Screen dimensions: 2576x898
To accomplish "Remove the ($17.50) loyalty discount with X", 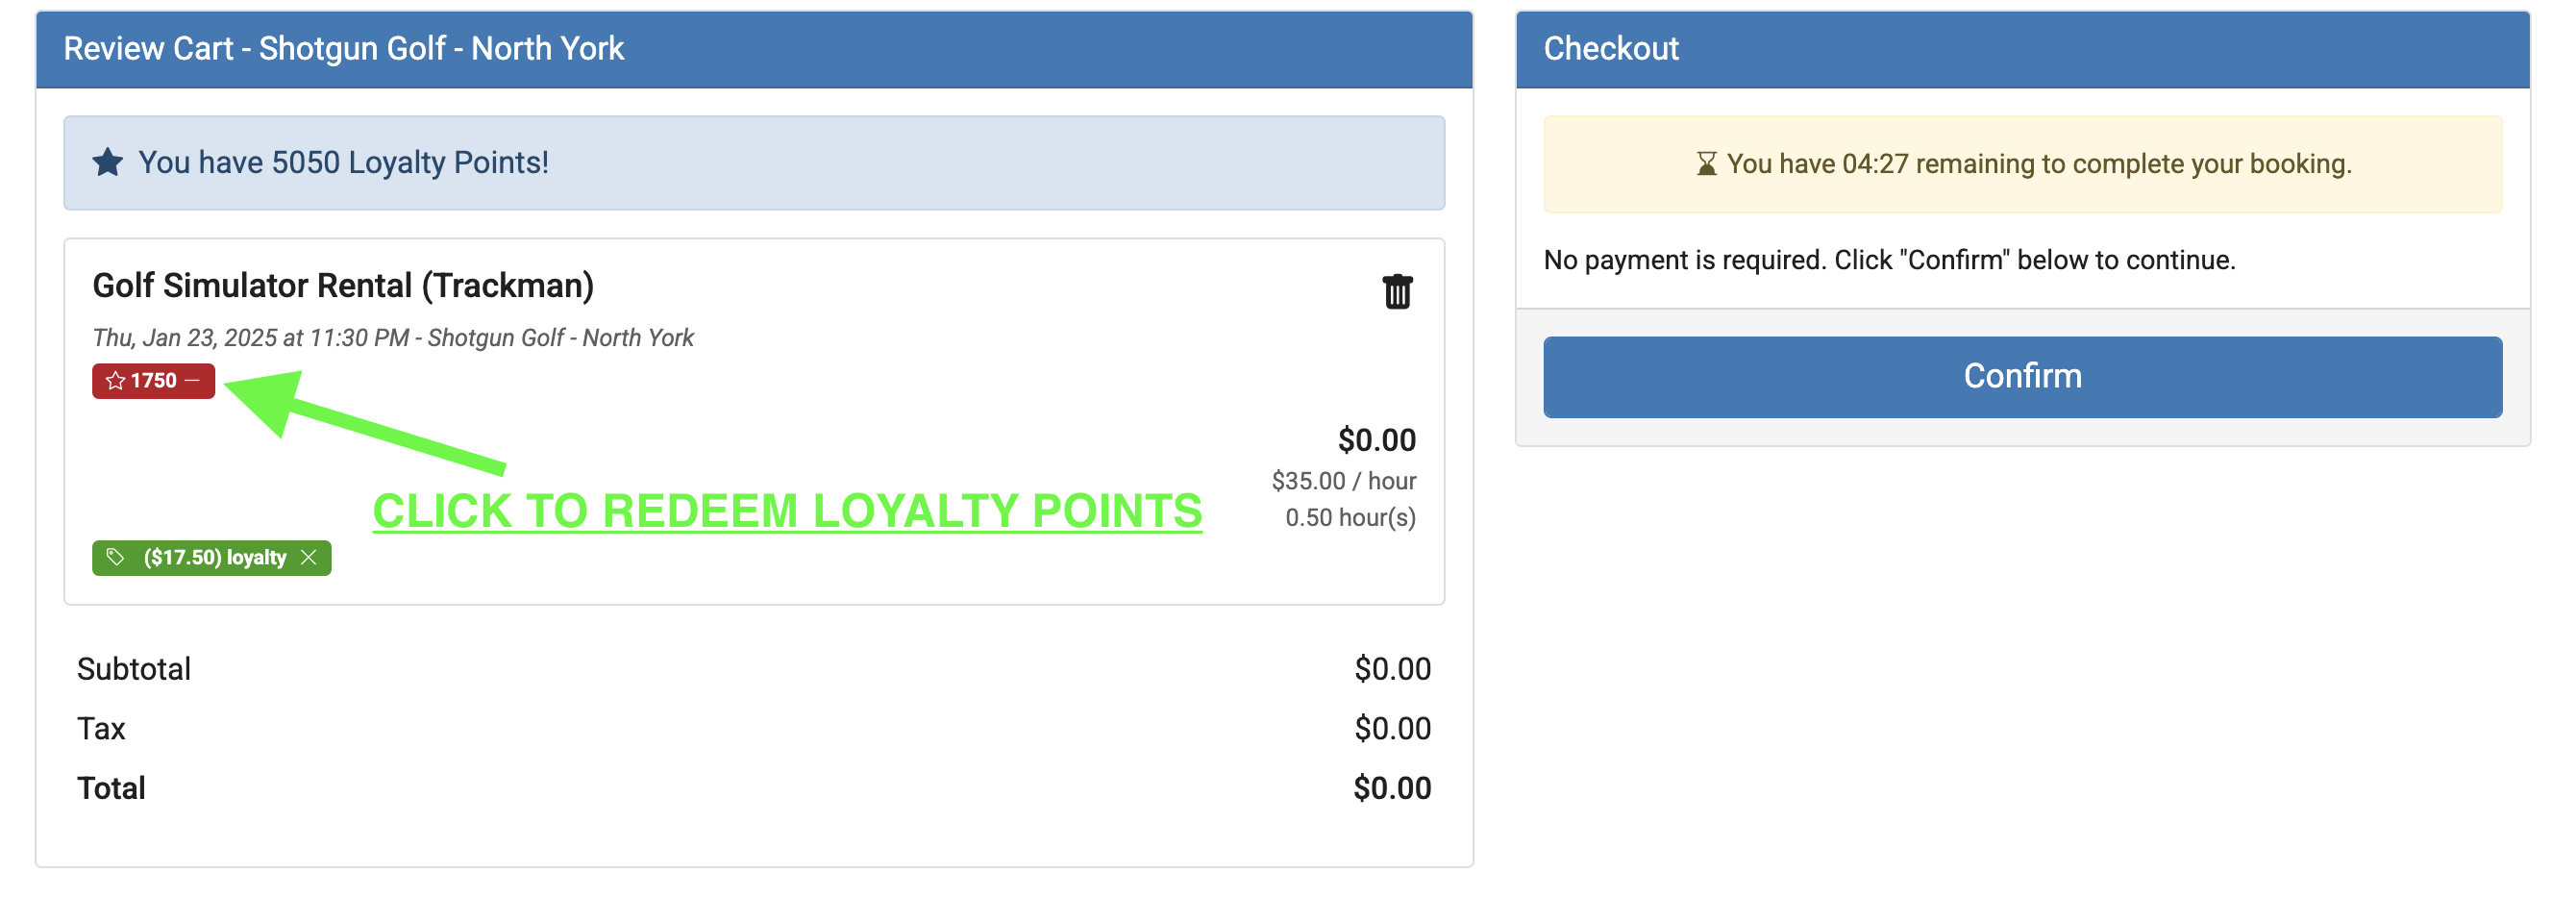I will pos(309,558).
